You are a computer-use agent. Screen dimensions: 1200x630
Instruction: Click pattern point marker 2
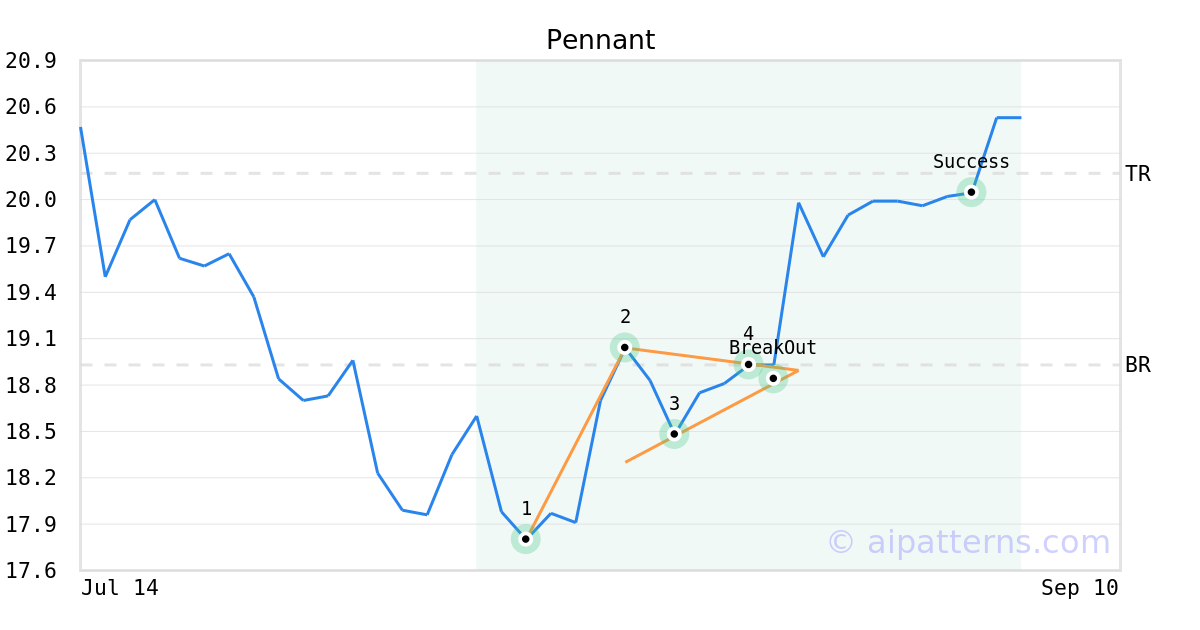[625, 348]
